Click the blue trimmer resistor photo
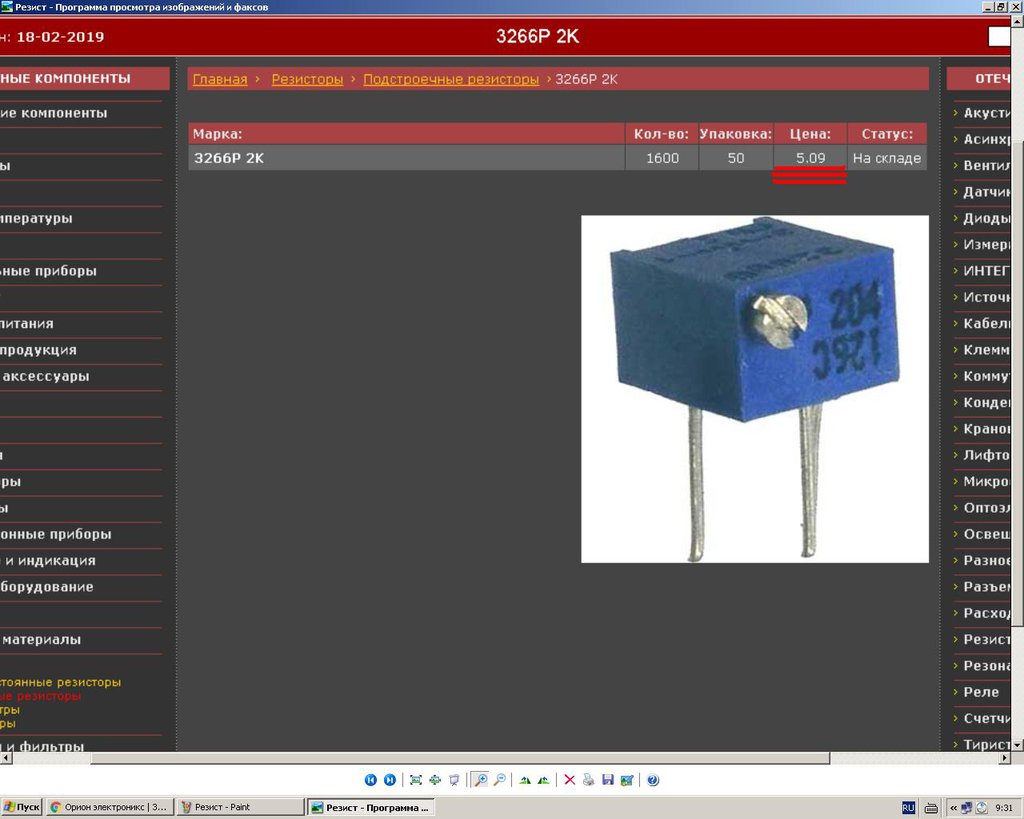Viewport: 1024px width, 819px height. (x=755, y=389)
